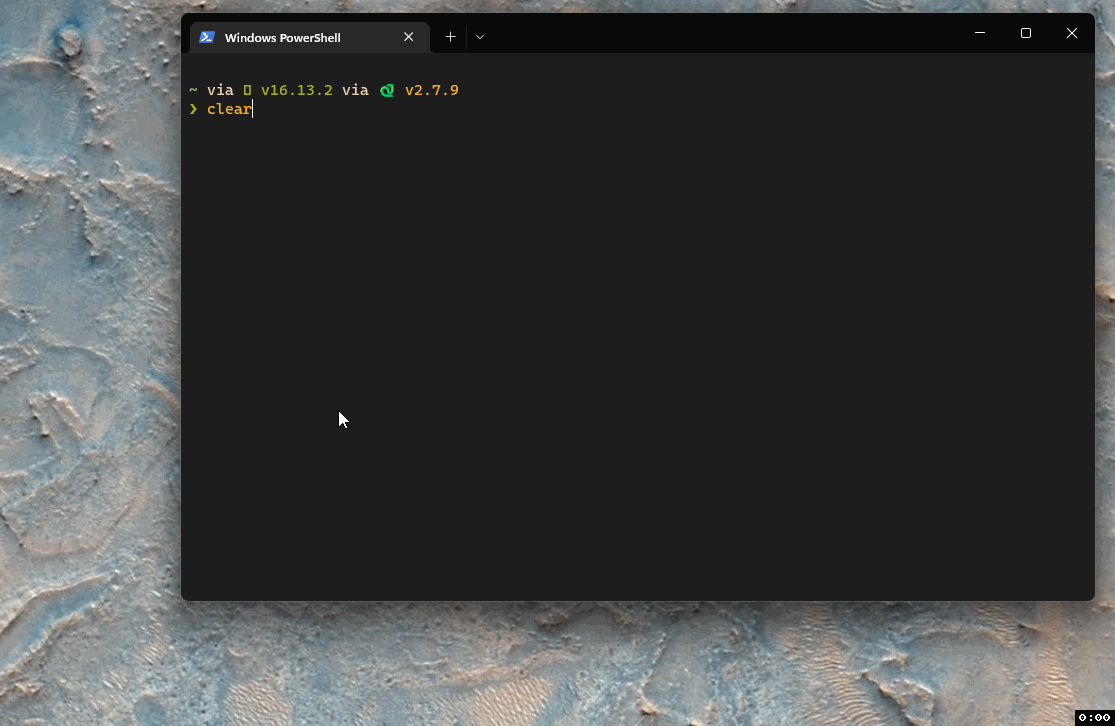This screenshot has width=1115, height=726.
Task: Select the Windows PowerShell tab
Action: tap(309, 38)
